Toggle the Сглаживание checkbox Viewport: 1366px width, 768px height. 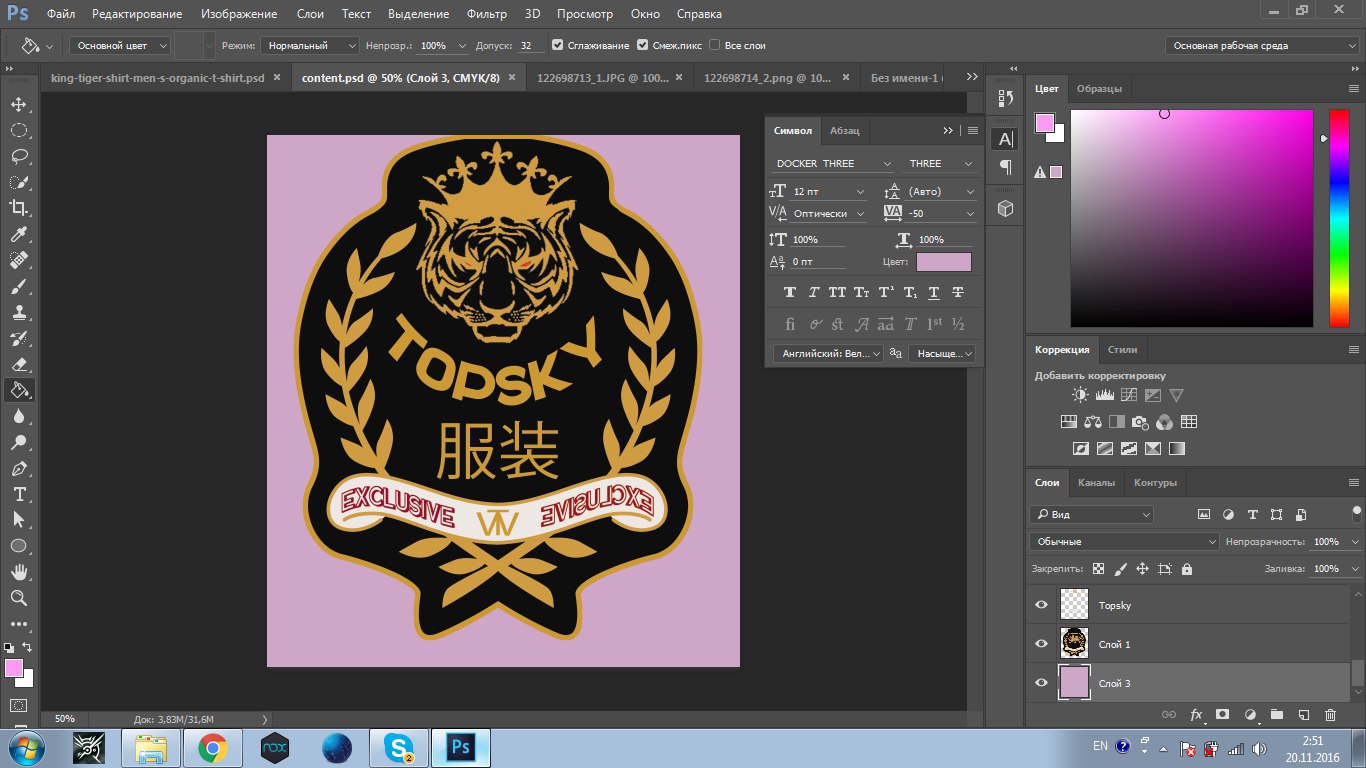coord(558,46)
